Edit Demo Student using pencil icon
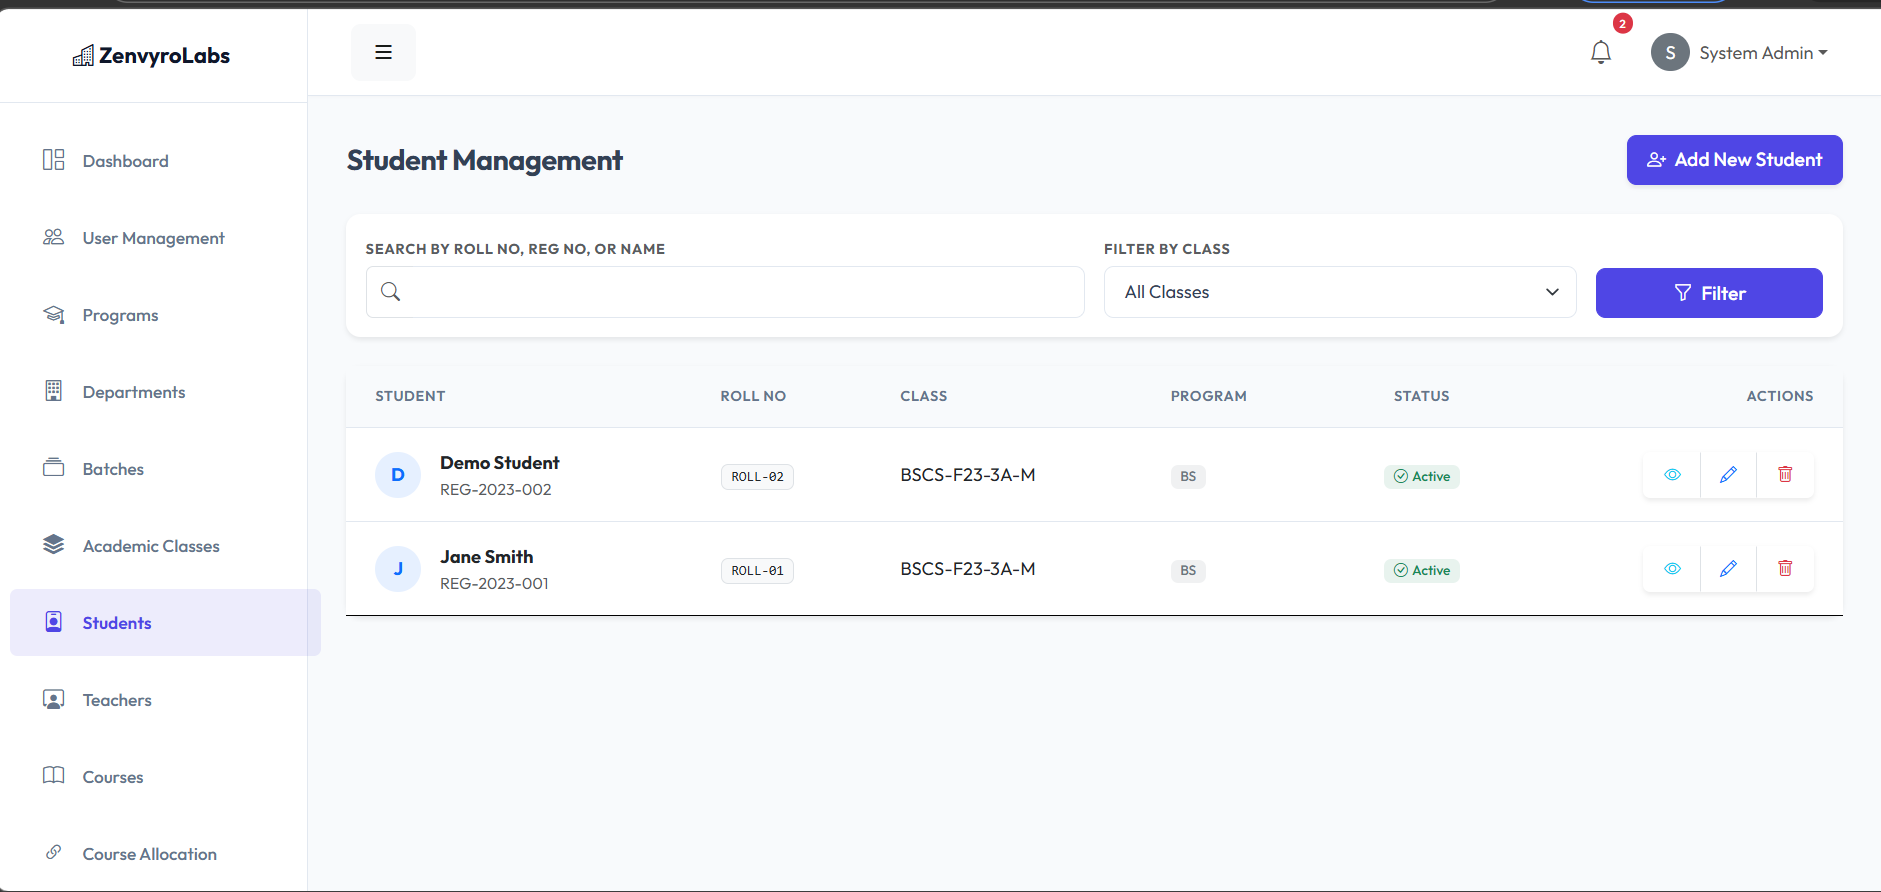This screenshot has height=892, width=1881. coord(1728,475)
